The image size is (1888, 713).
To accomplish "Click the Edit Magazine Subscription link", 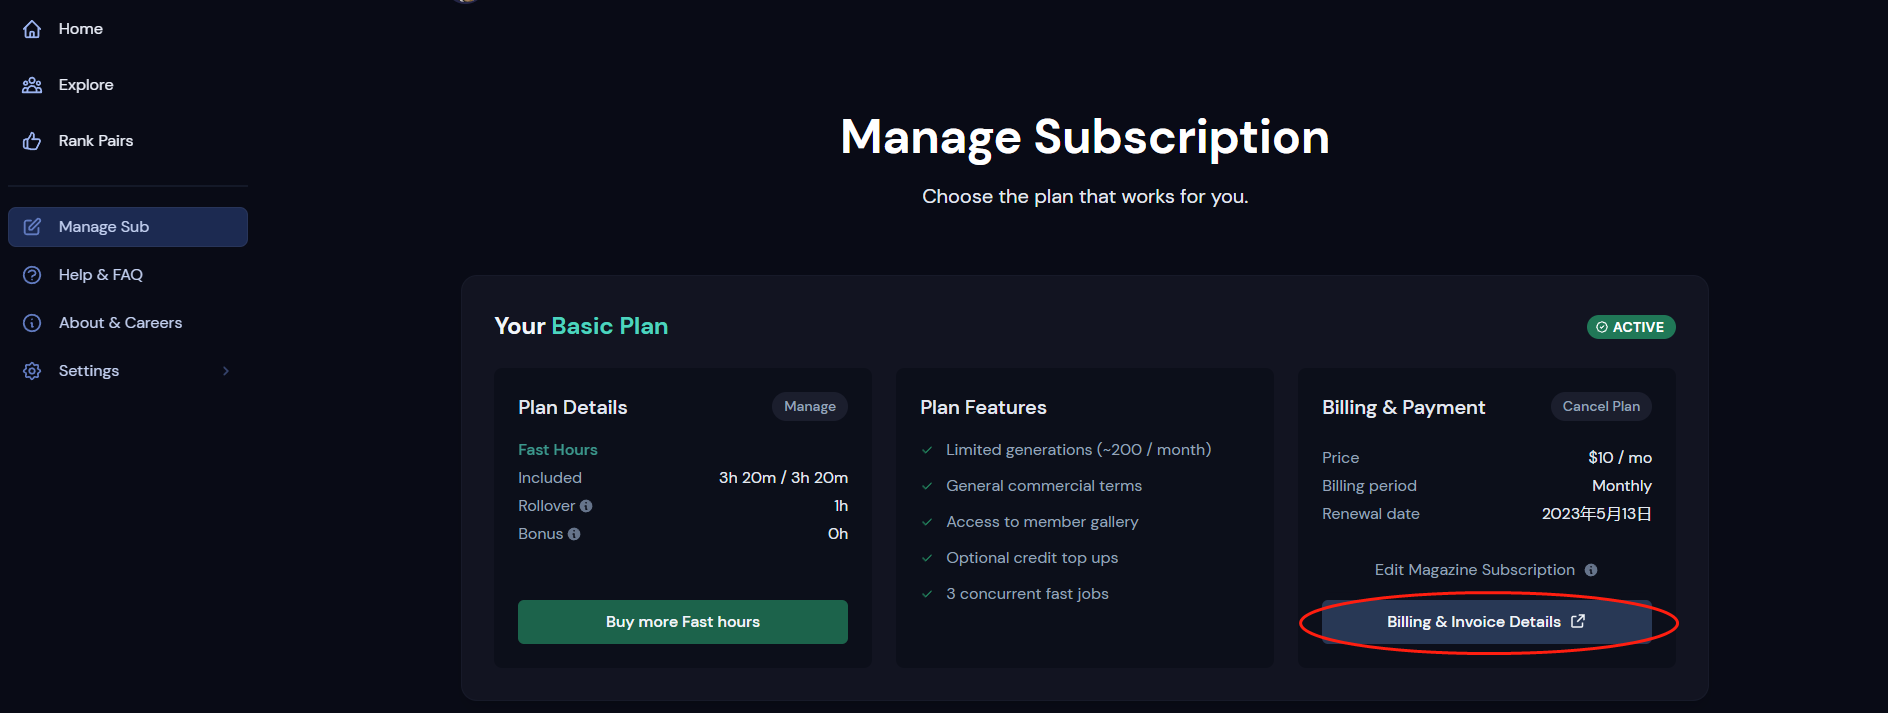I will (x=1474, y=570).
